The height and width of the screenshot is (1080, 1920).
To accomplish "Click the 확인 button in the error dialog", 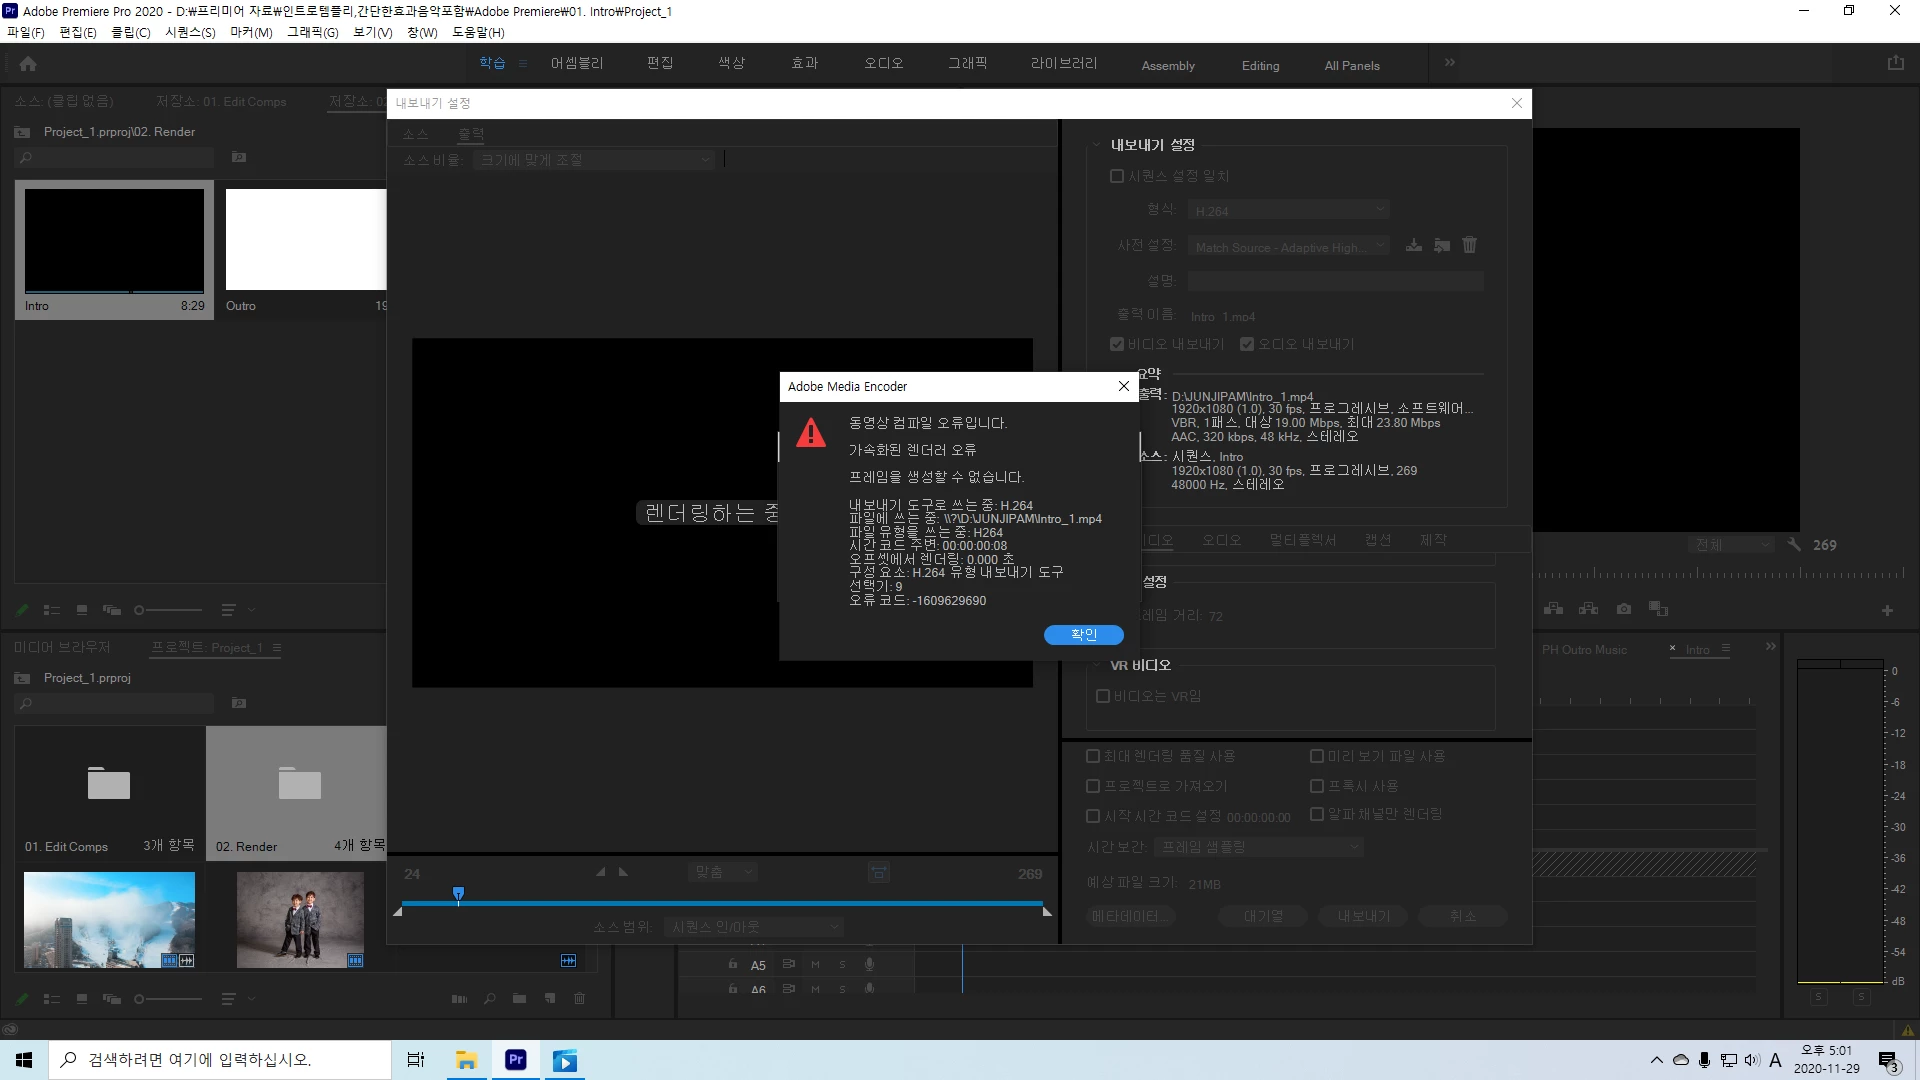I will pos(1083,635).
